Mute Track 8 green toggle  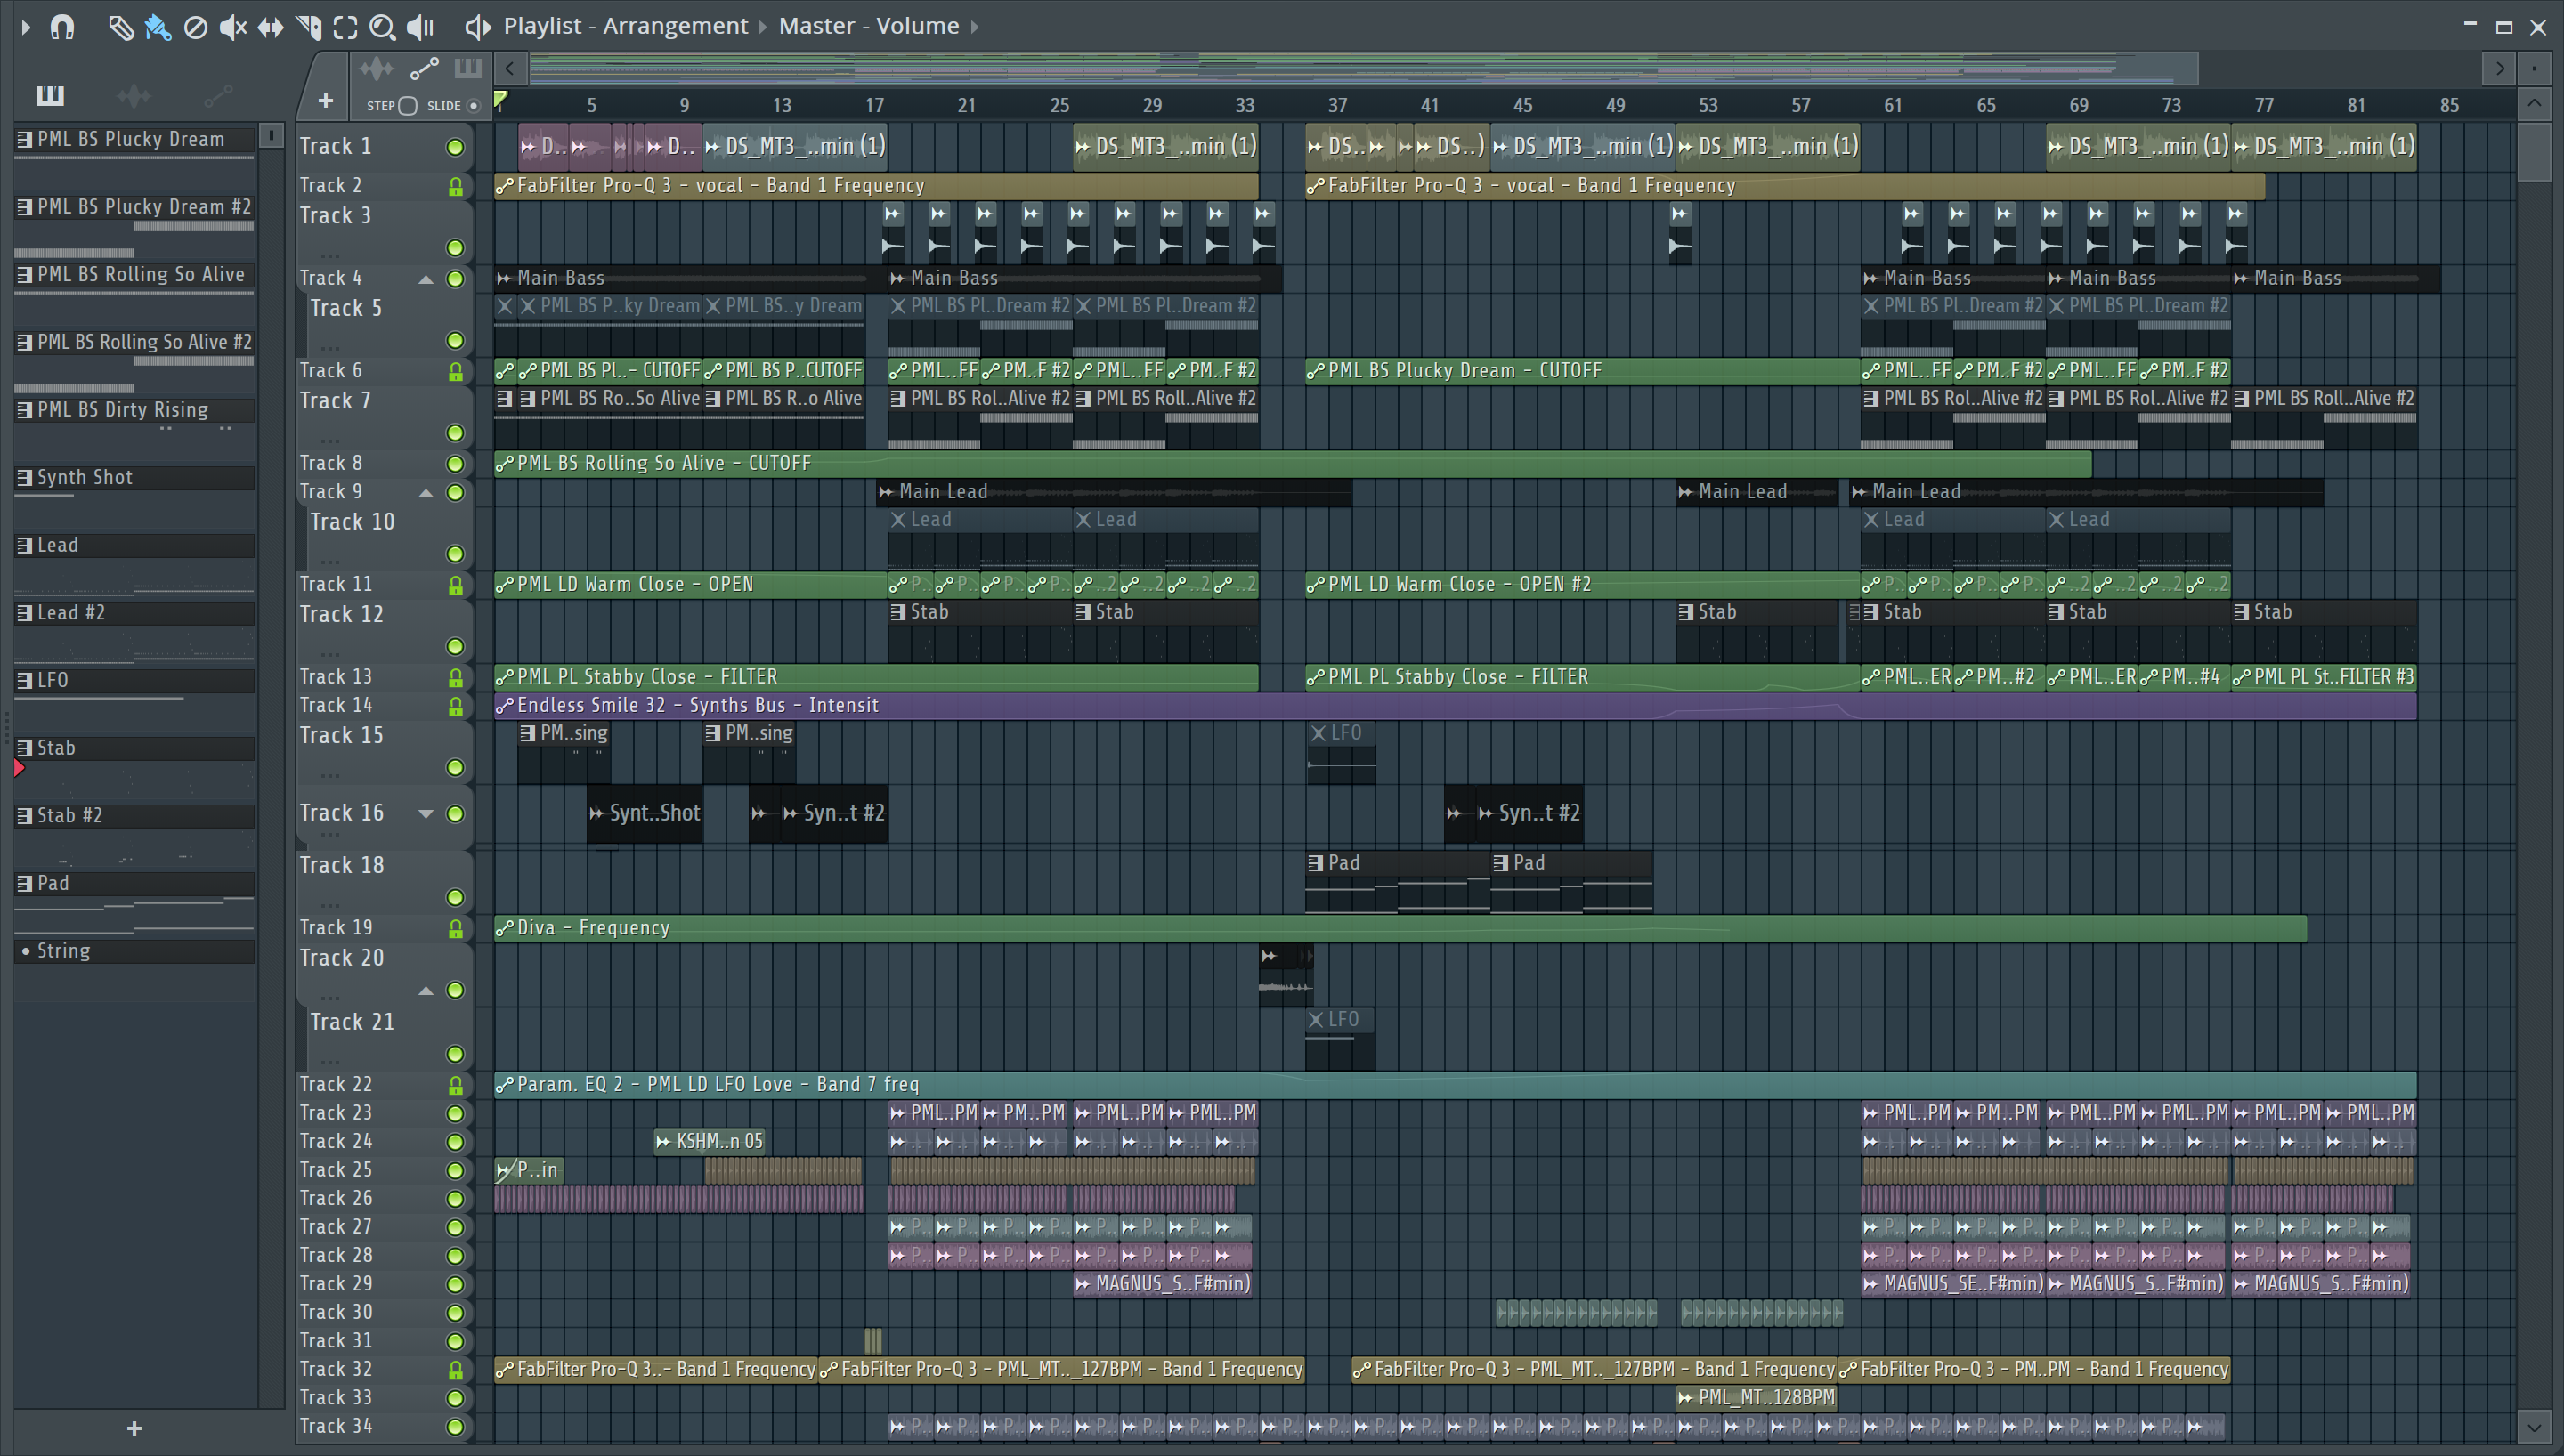(455, 463)
